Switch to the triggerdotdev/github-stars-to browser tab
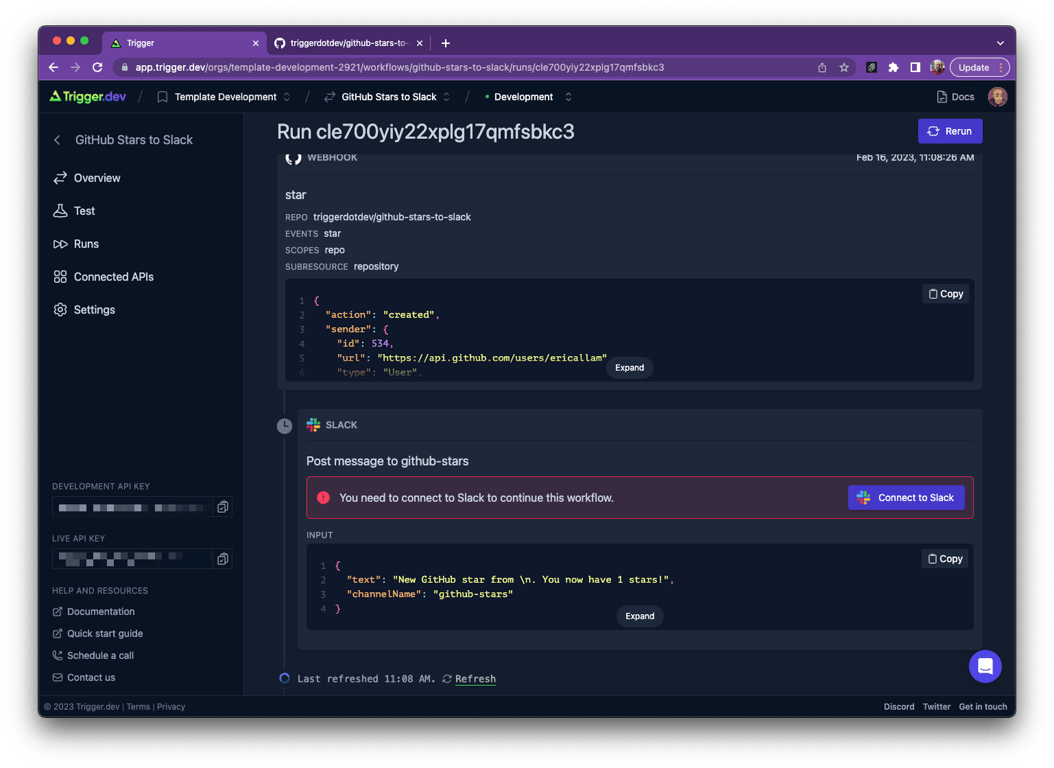Screen dimensions: 1054x768 [348, 43]
